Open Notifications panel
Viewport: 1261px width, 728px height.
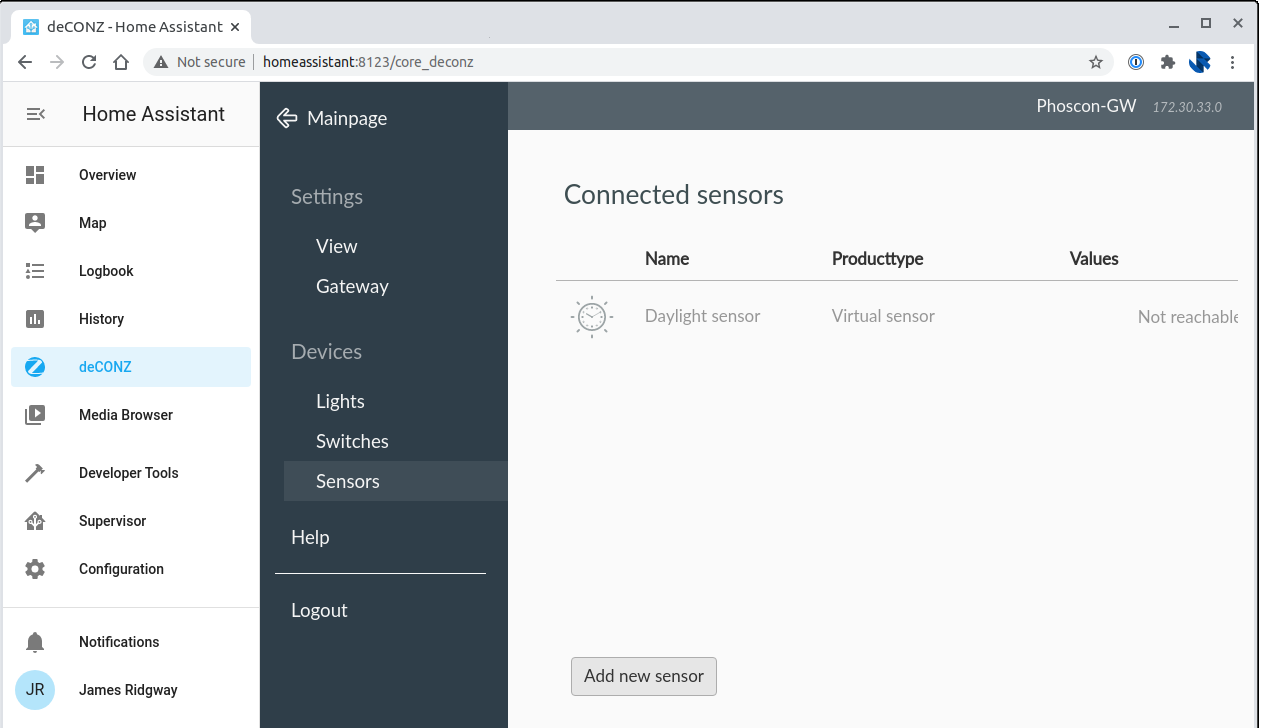(x=131, y=642)
